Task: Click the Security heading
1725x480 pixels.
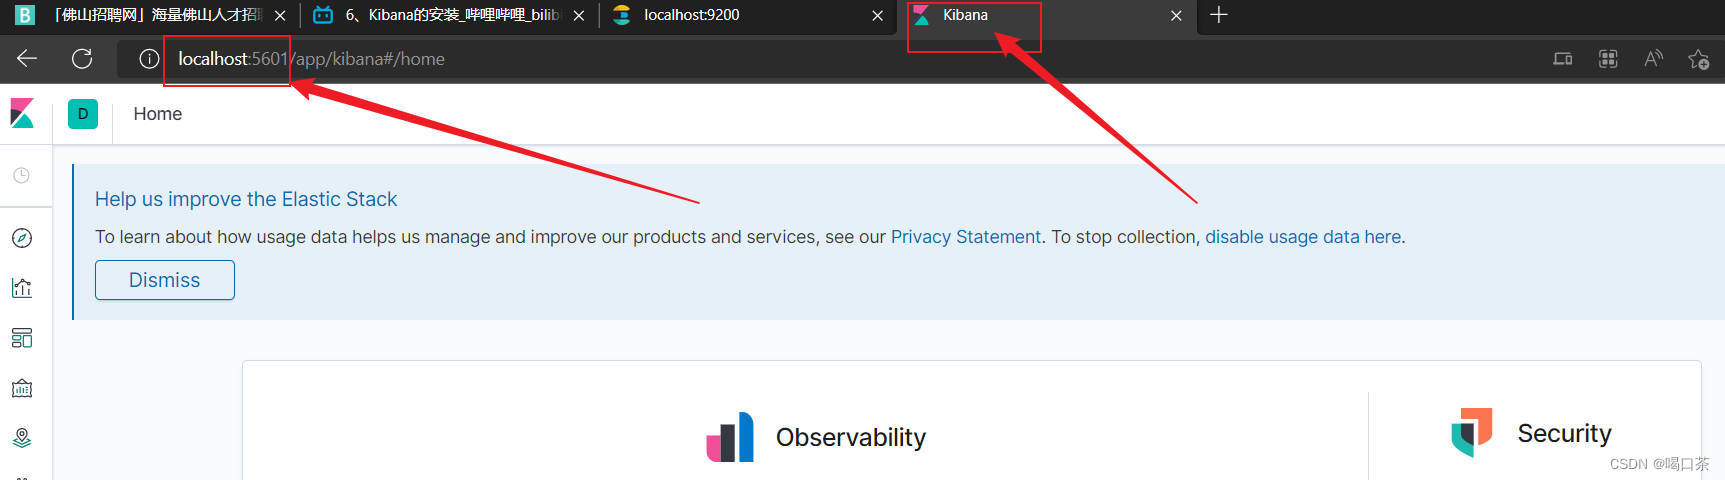Action: click(x=1564, y=433)
